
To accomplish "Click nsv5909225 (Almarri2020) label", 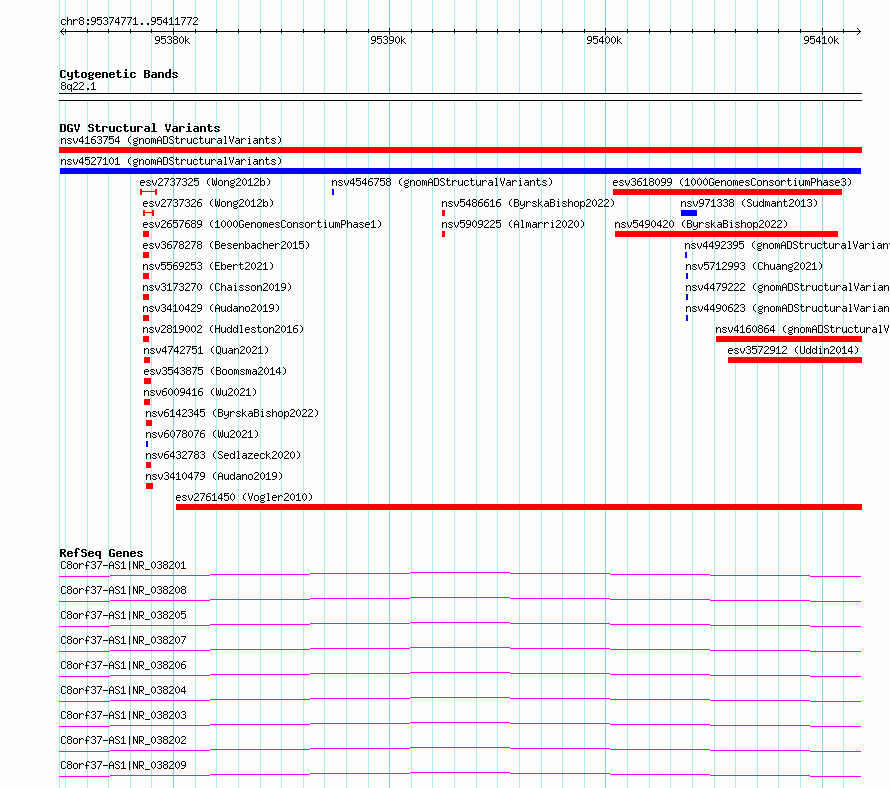I will tap(513, 224).
